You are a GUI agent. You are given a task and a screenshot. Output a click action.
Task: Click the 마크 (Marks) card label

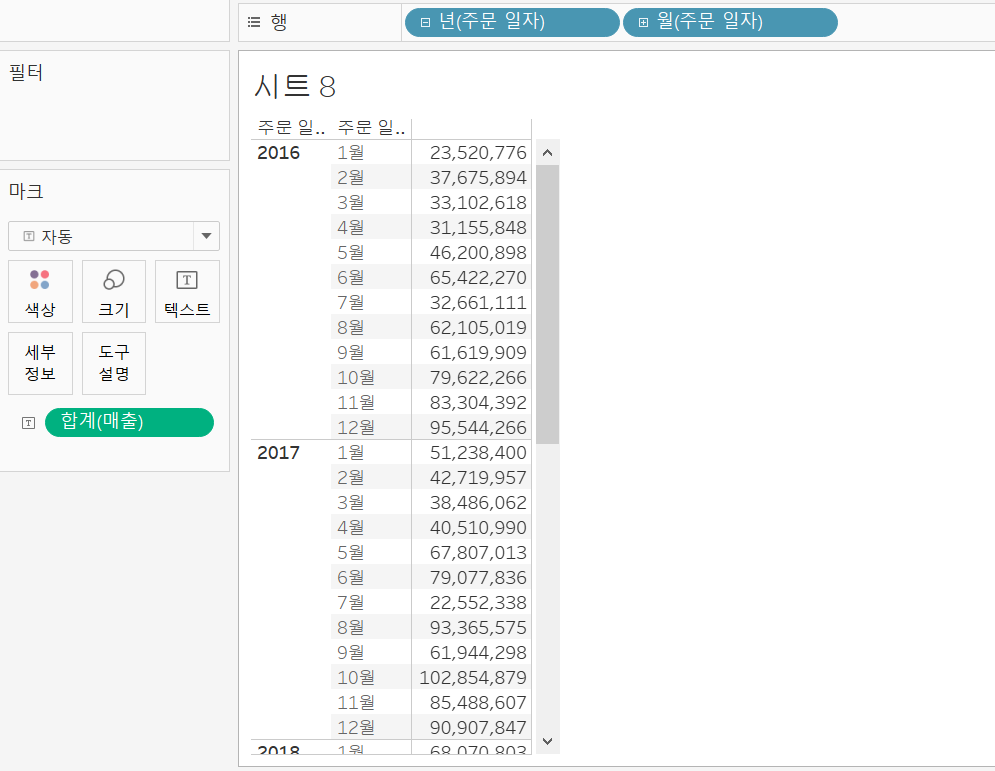point(26,191)
